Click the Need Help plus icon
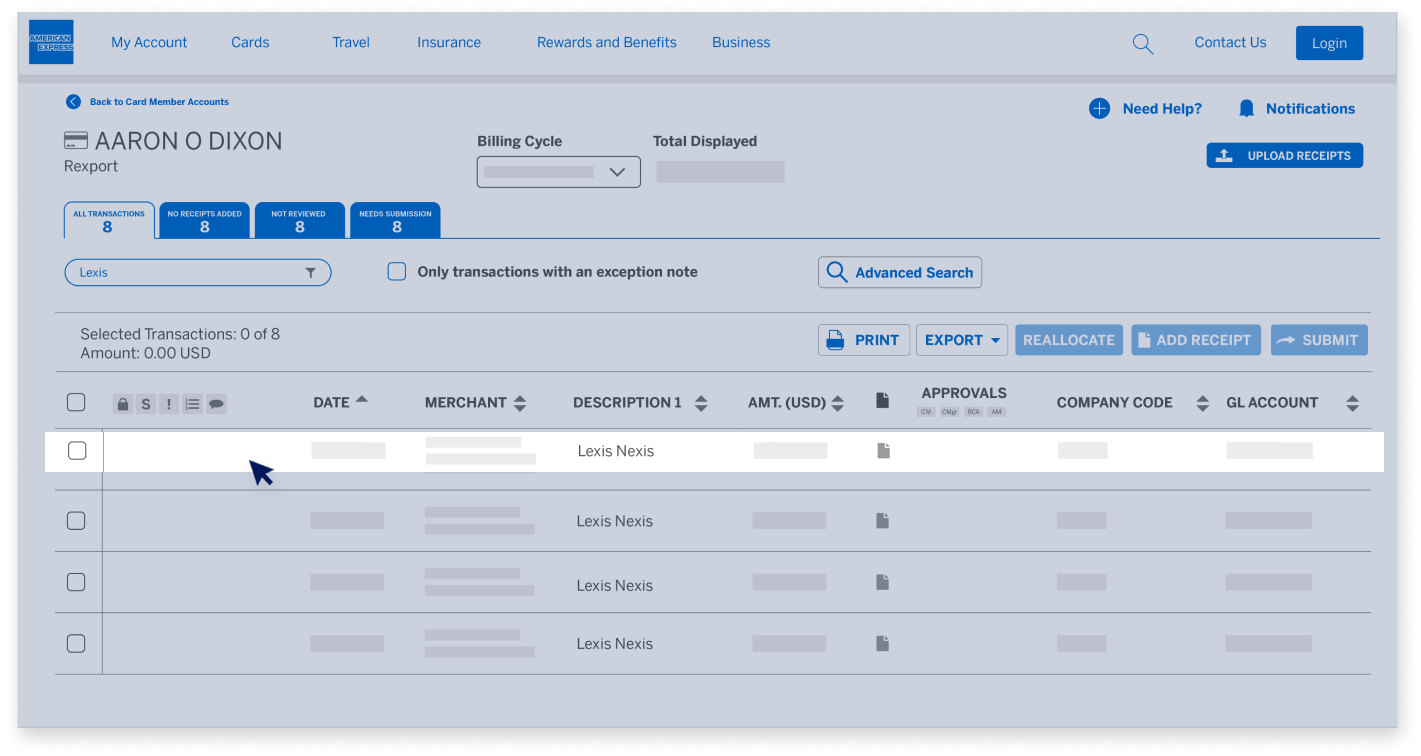1421x756 pixels. point(1100,108)
